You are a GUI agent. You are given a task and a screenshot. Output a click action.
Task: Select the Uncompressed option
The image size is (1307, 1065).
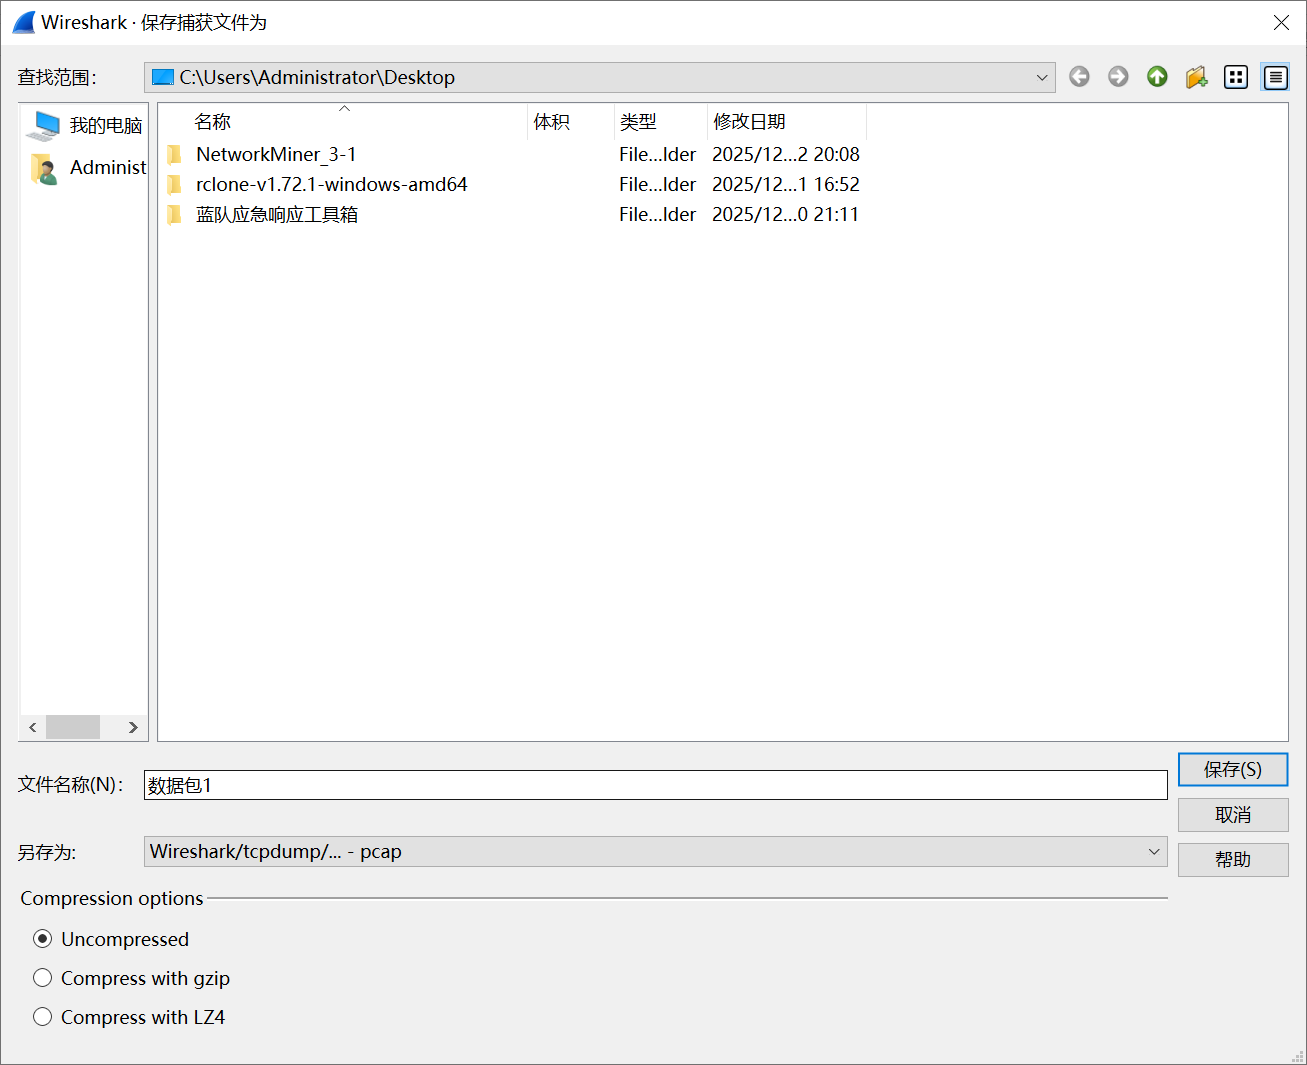(42, 939)
